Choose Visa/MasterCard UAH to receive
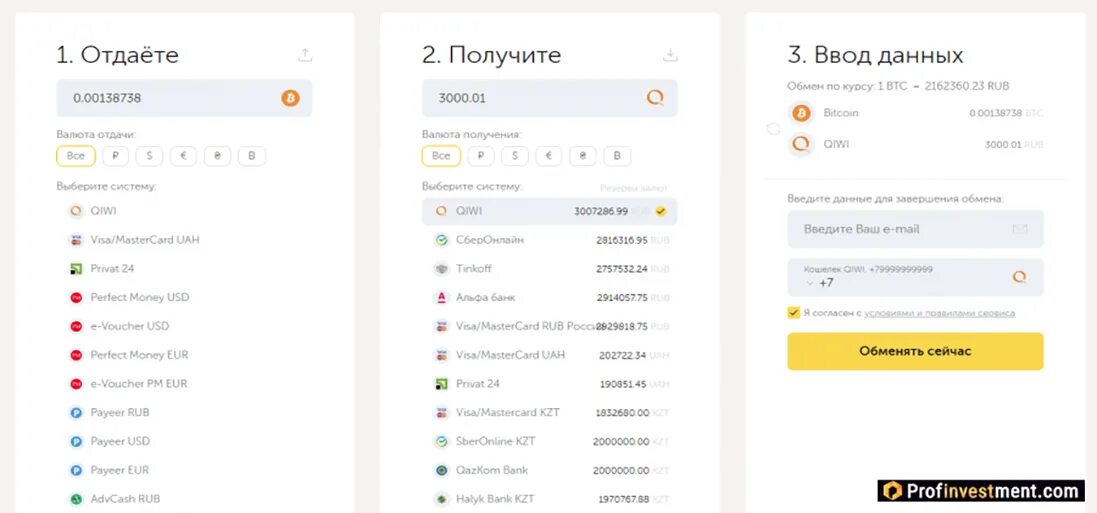 click(549, 354)
